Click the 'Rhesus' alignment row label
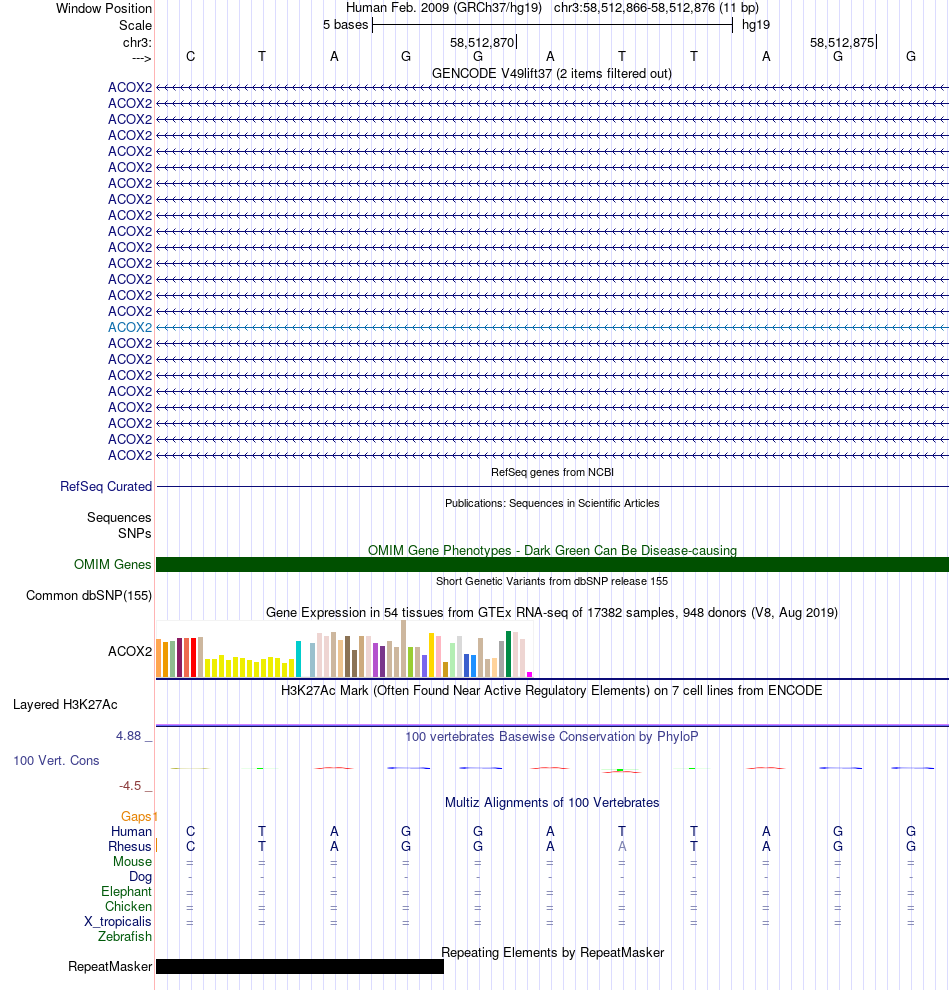The width and height of the screenshot is (950, 990). (130, 846)
